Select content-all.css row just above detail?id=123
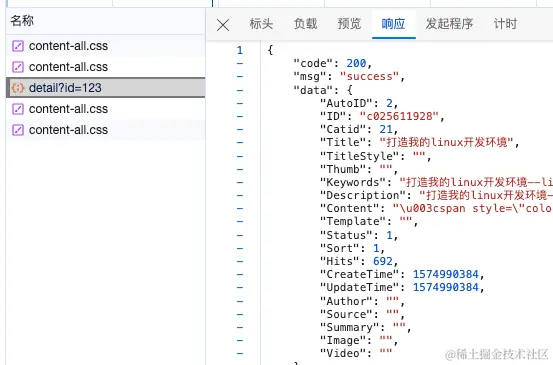 pos(105,67)
